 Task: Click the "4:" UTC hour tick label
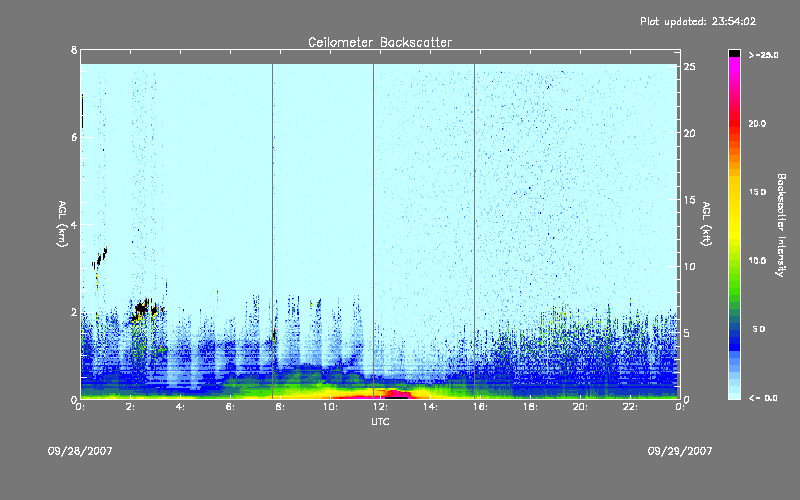(180, 407)
